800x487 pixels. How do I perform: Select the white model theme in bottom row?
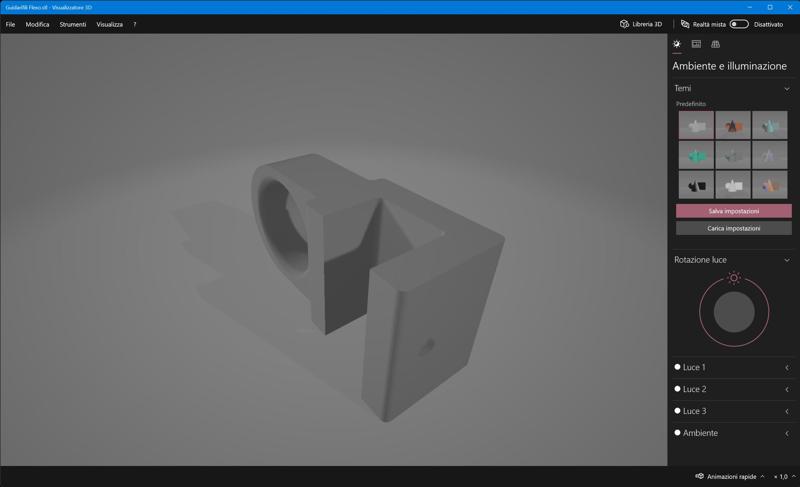coord(733,185)
